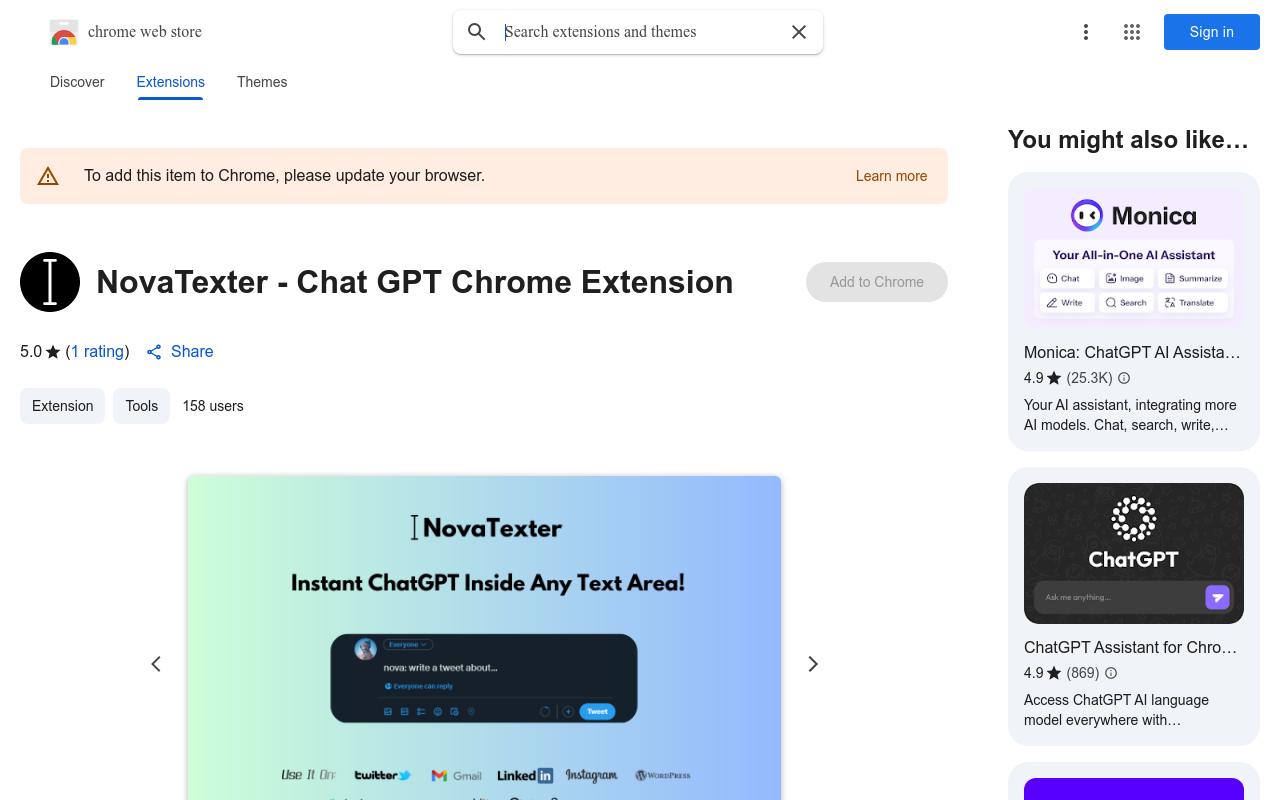Click the Add to Chrome button
1280x800 pixels.
877,282
